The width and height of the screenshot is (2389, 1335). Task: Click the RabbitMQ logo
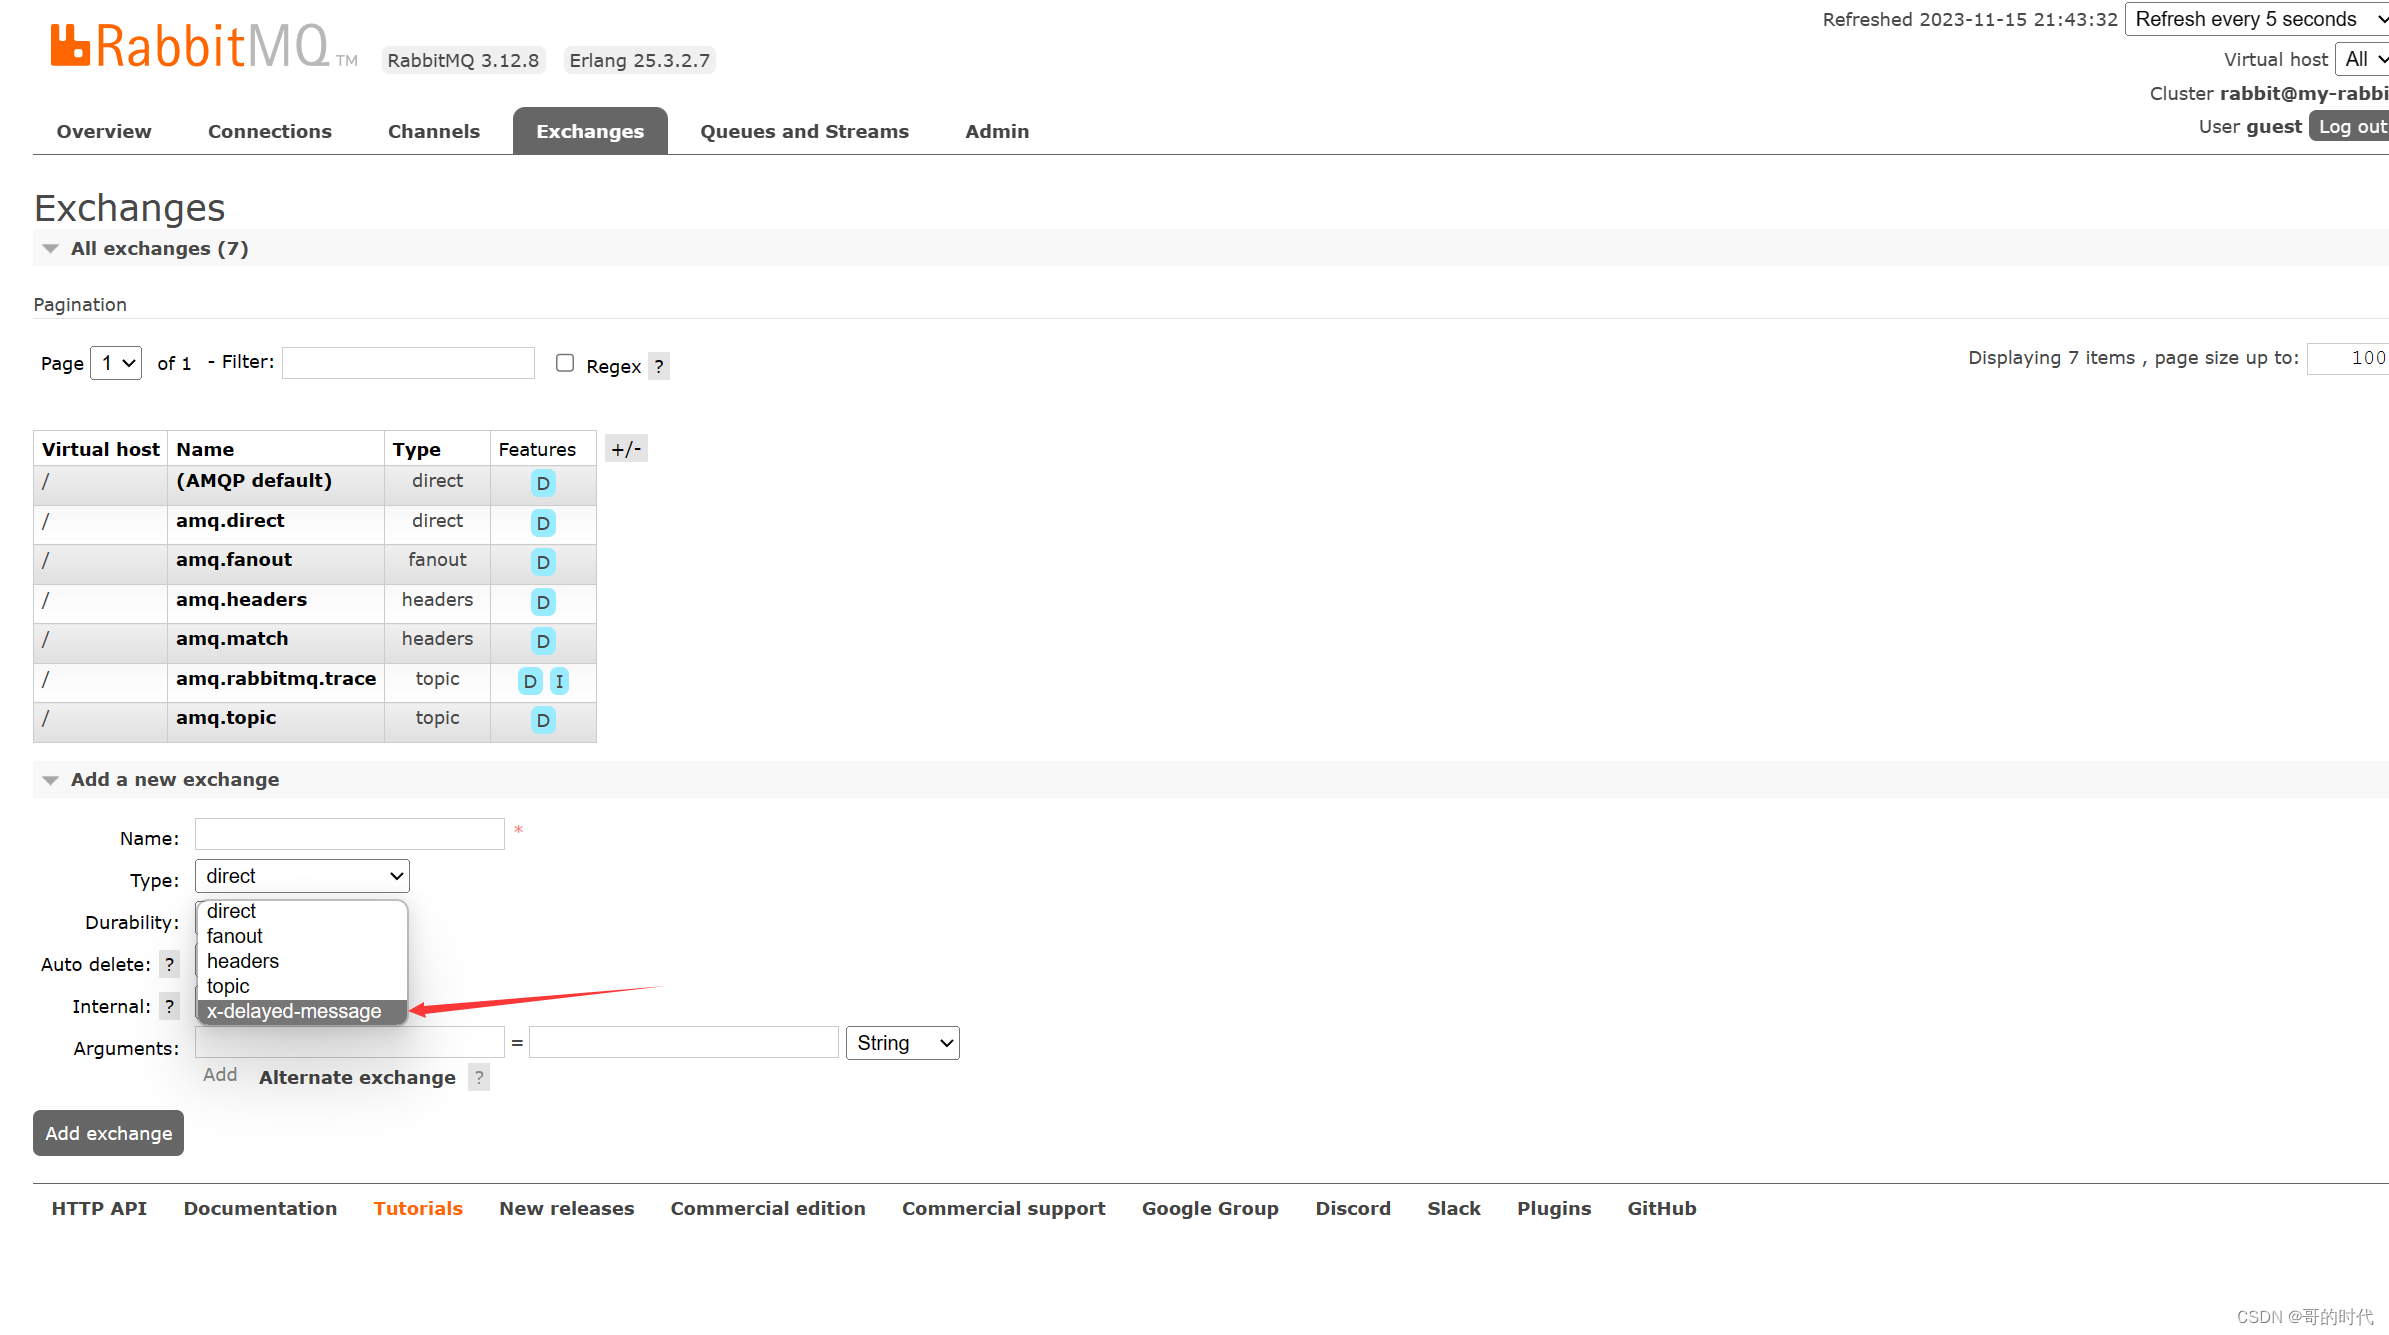[x=190, y=46]
